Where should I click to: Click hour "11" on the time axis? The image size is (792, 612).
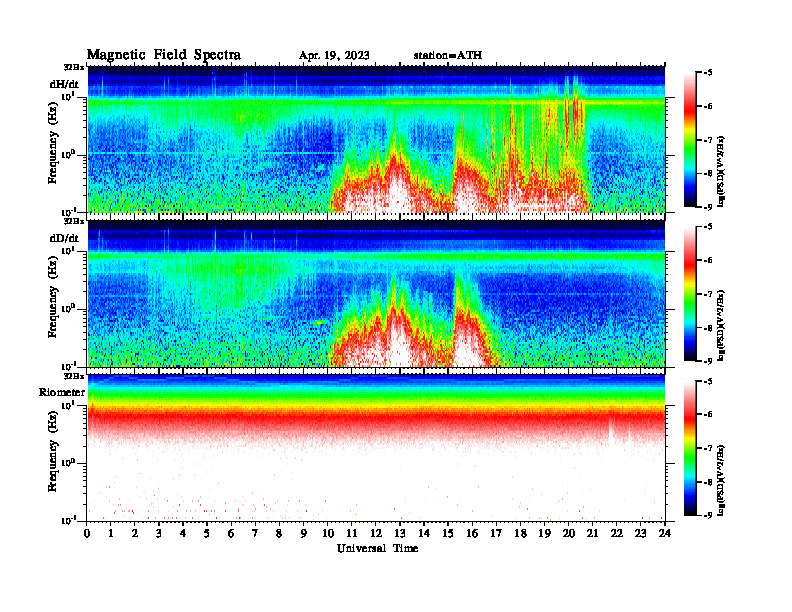[352, 534]
